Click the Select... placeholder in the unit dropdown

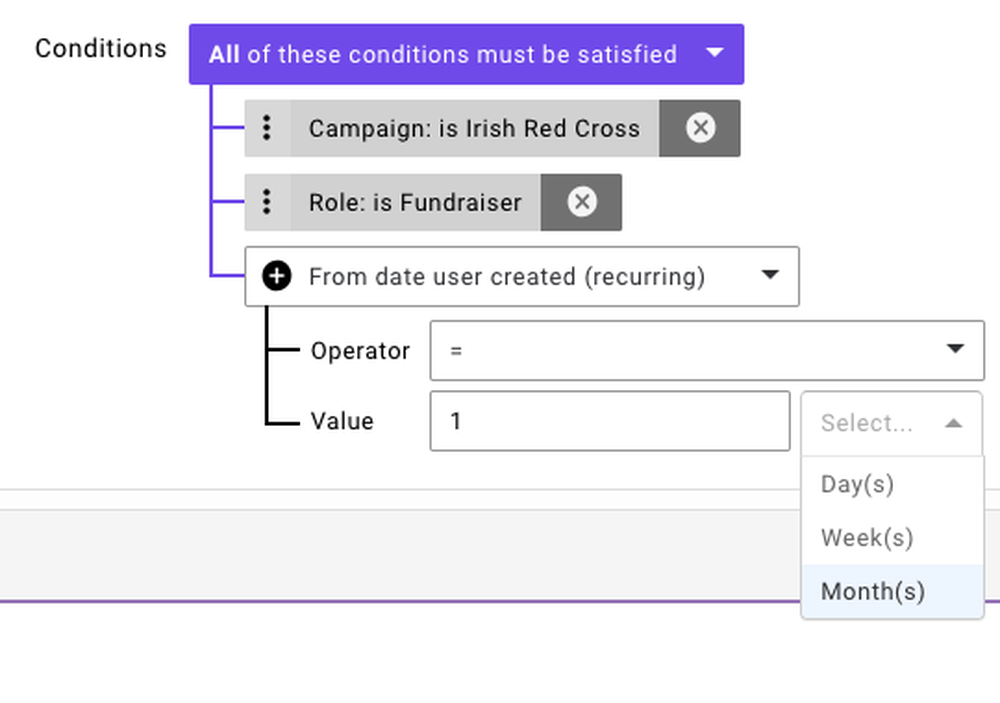pos(866,423)
